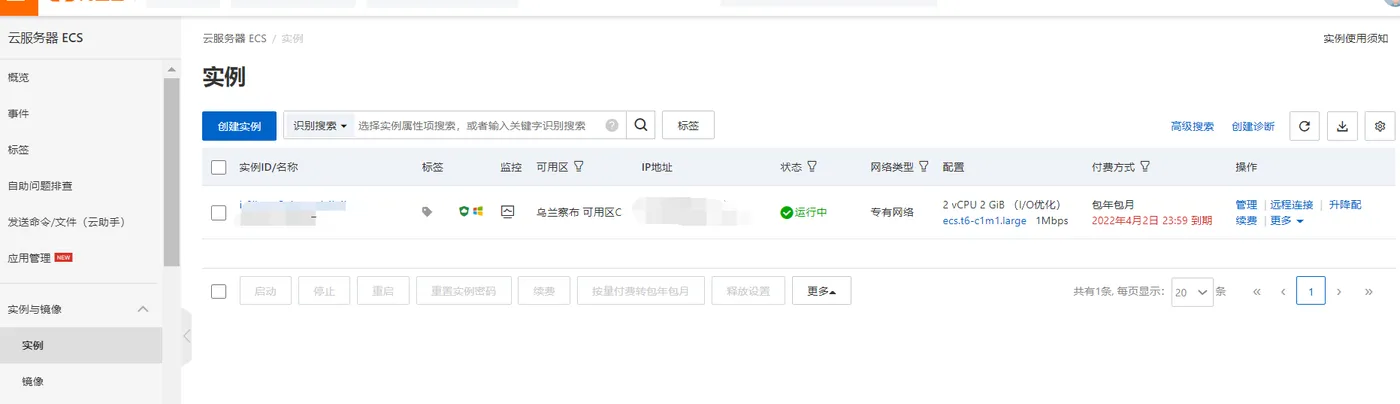Image resolution: width=1400 pixels, height=404 pixels.
Task: Click the 2022年4月2日 23:59 到期 text
Action: point(1152,221)
